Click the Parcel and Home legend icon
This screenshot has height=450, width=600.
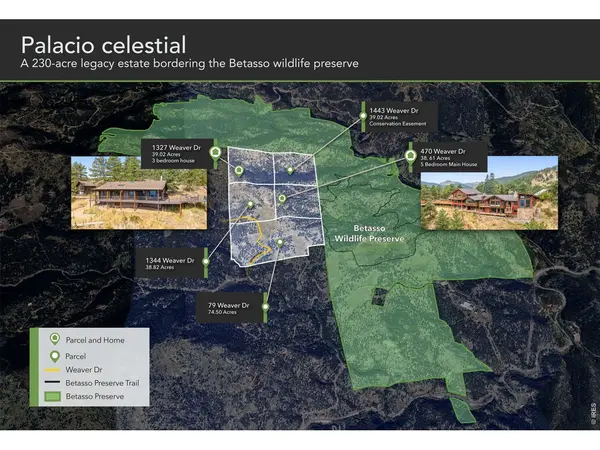tap(55, 339)
